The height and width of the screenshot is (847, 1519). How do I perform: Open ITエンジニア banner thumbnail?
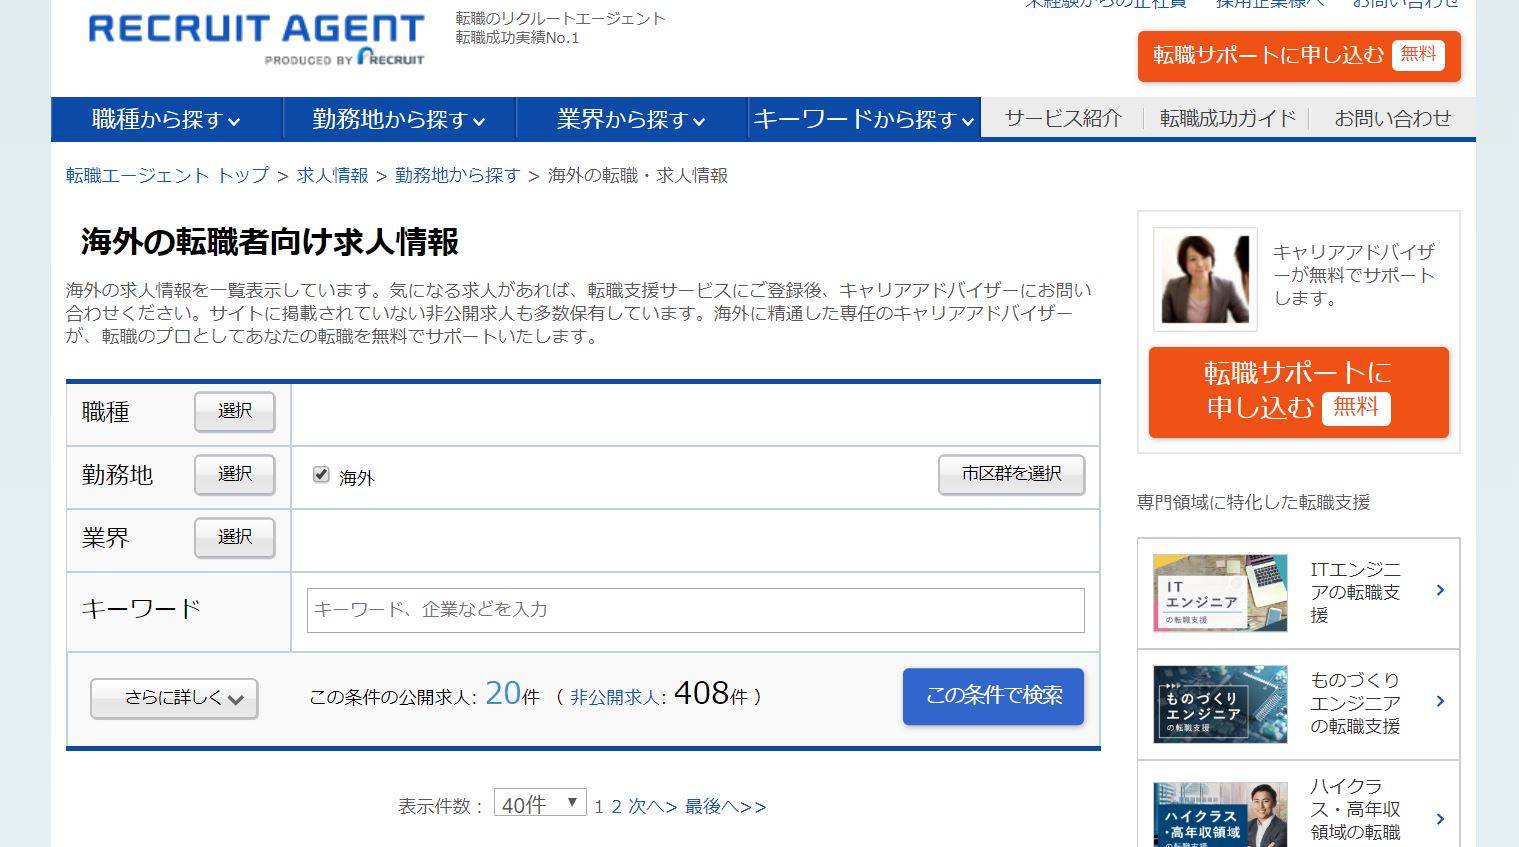click(1220, 593)
